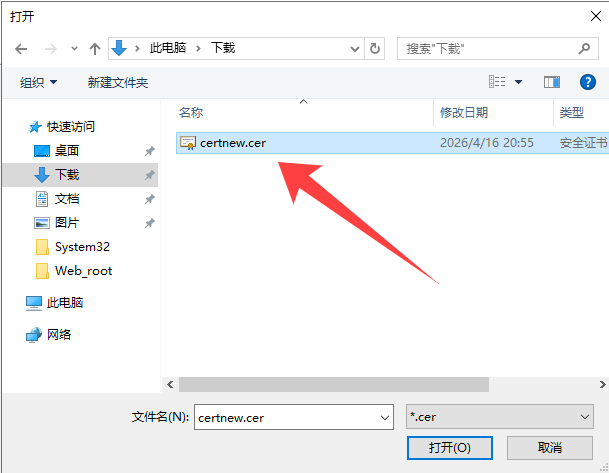The height and width of the screenshot is (473, 609).
Task: Refresh the Downloads folder view
Action: [374, 49]
